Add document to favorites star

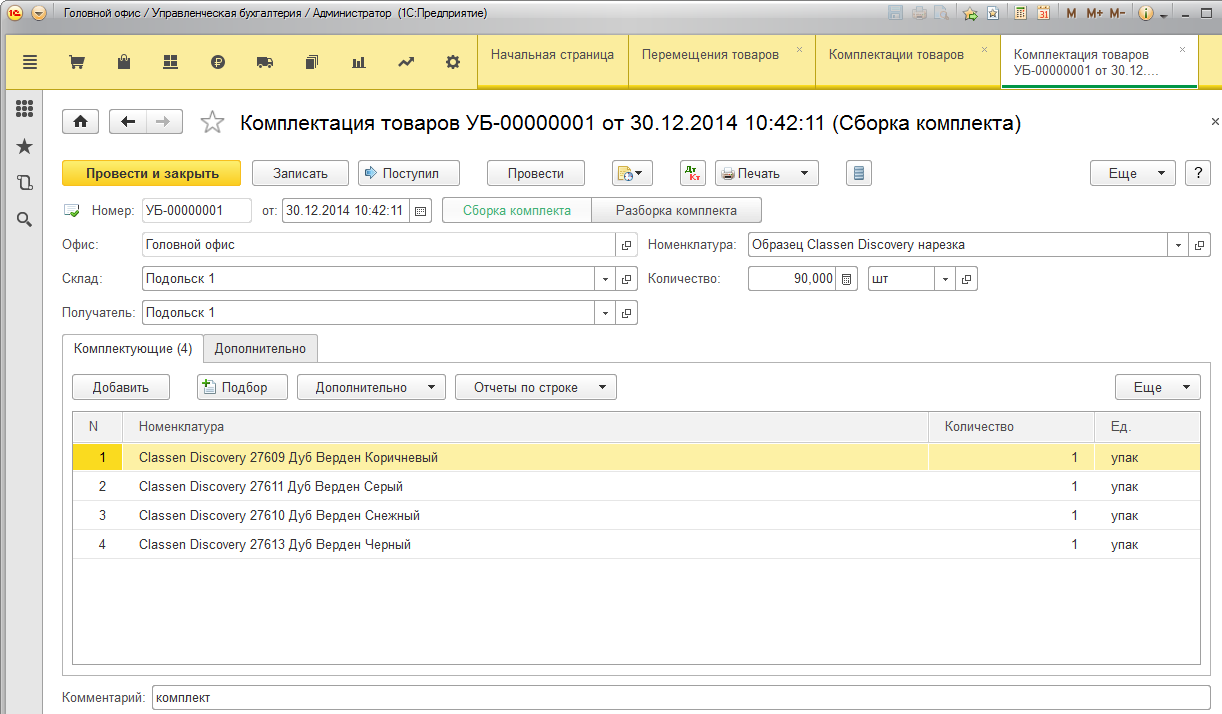[x=212, y=122]
